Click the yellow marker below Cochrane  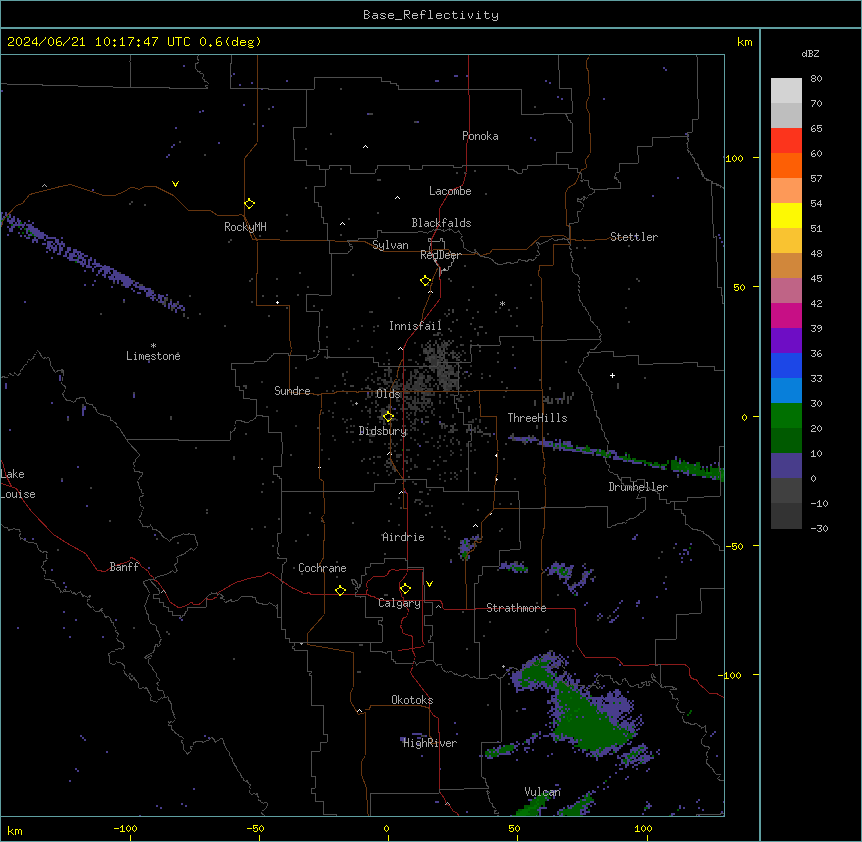pyautogui.click(x=340, y=590)
